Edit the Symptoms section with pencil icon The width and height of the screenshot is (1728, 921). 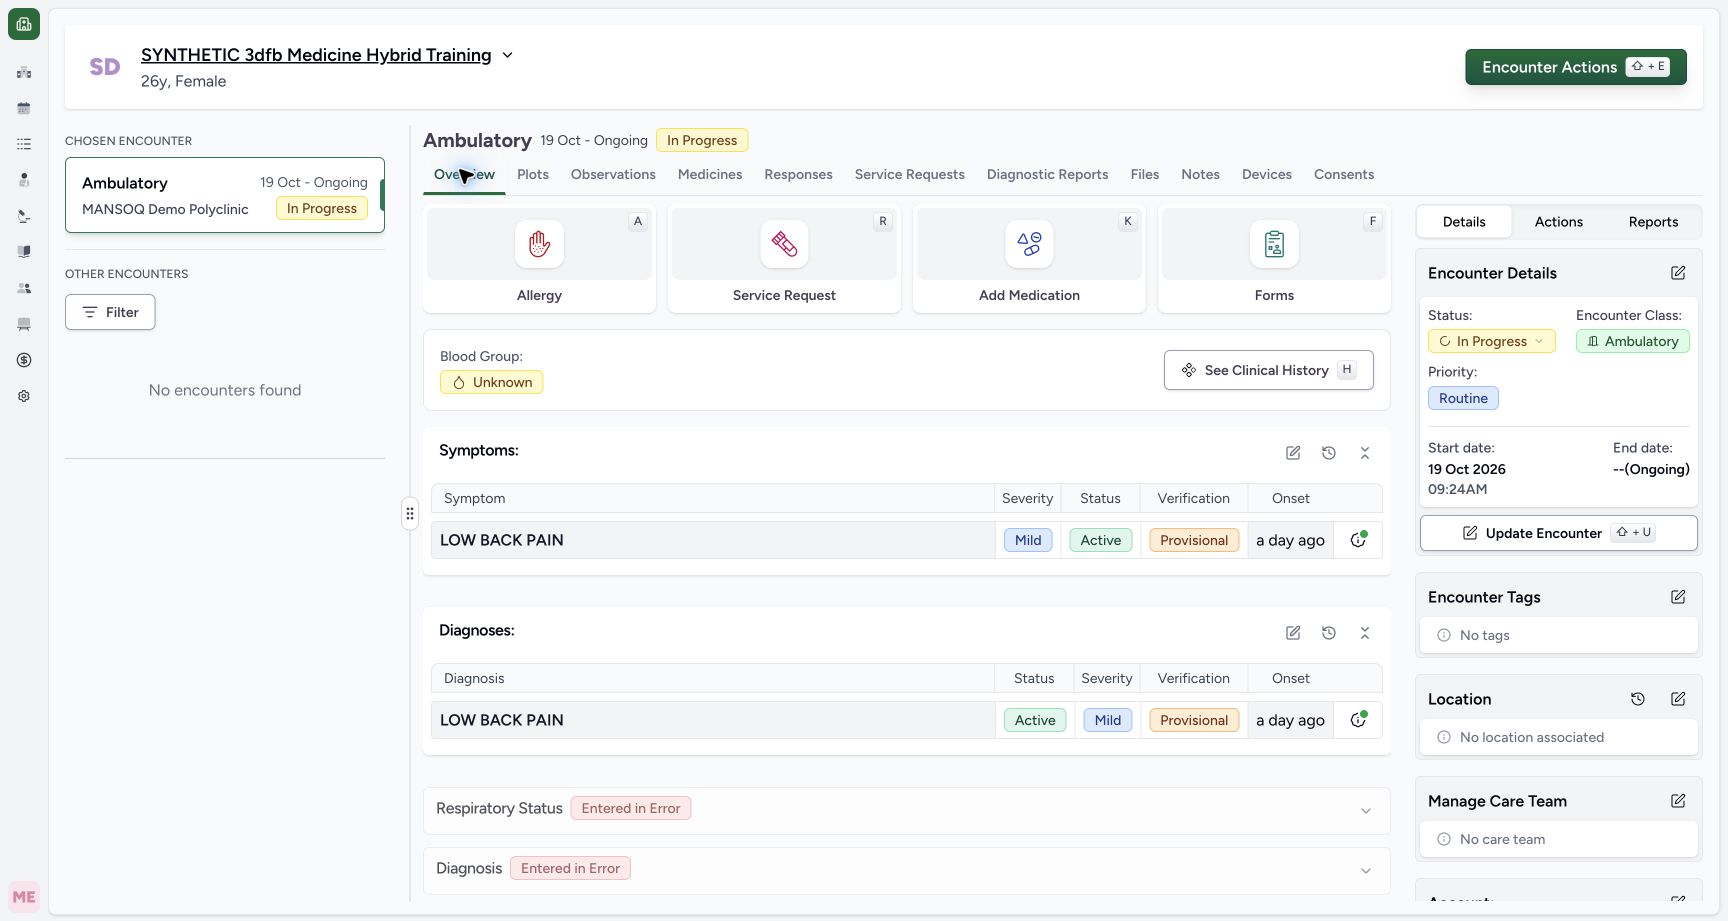(1293, 453)
